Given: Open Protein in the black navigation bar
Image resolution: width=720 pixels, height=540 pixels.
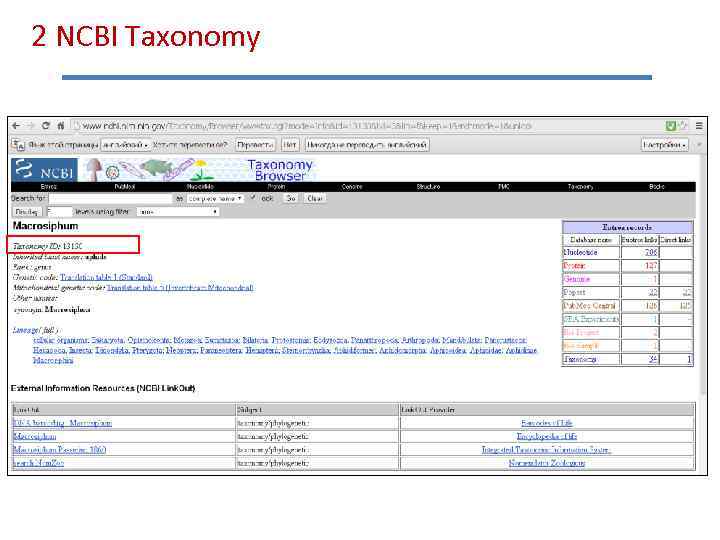Looking at the screenshot, I should [276, 186].
